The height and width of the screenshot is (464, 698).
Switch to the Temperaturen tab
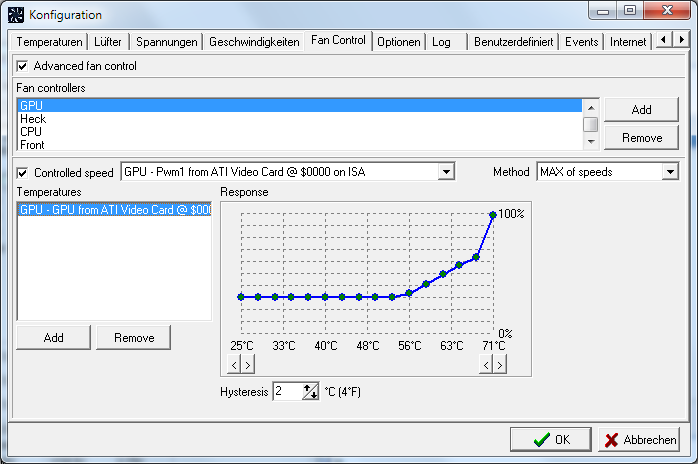[x=49, y=42]
